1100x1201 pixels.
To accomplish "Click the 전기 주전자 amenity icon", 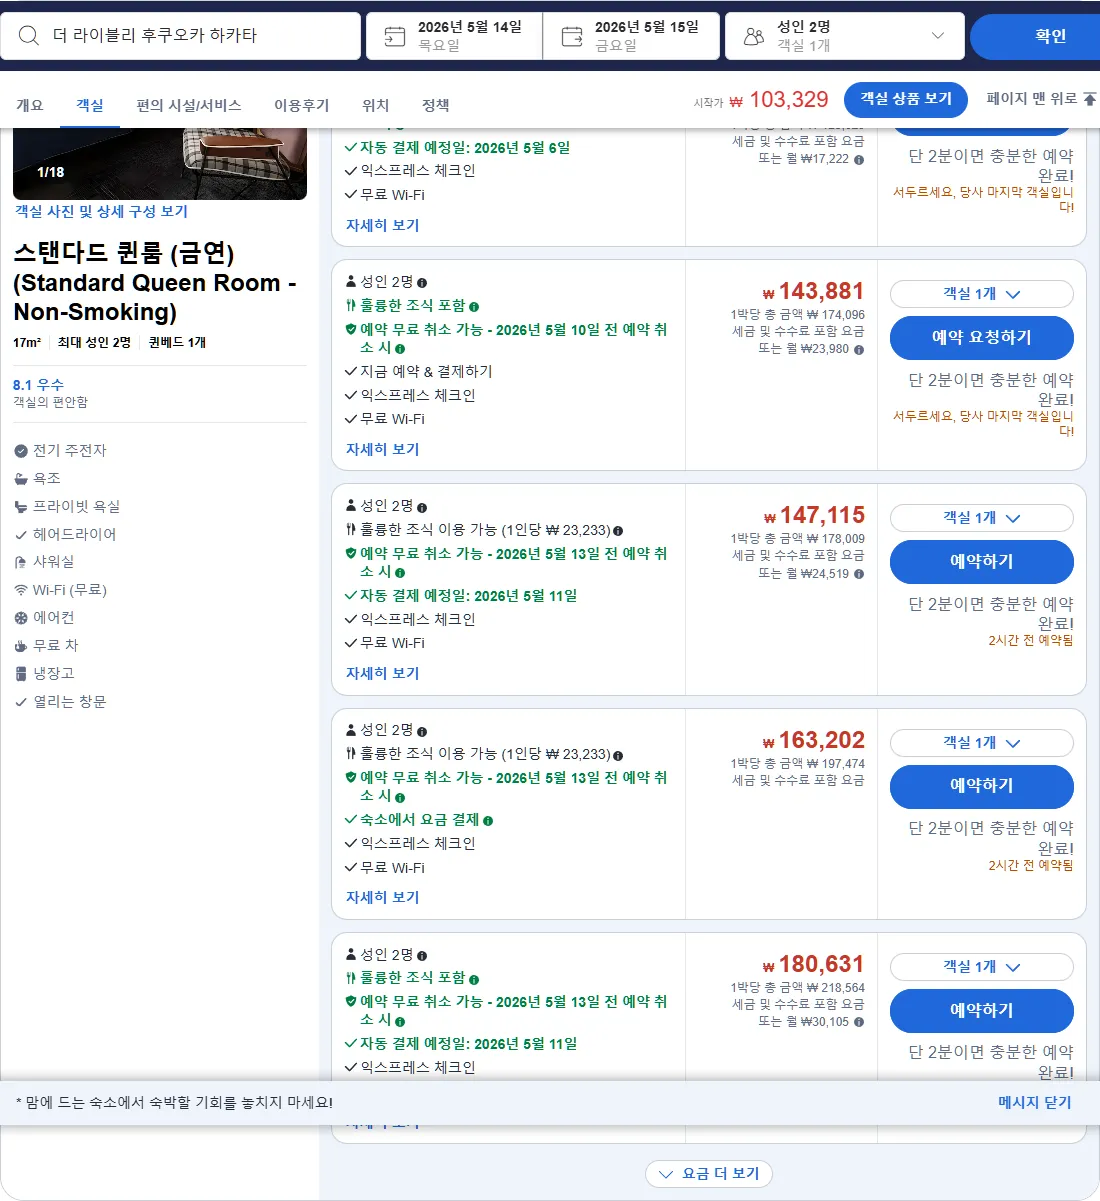I will [x=21, y=451].
